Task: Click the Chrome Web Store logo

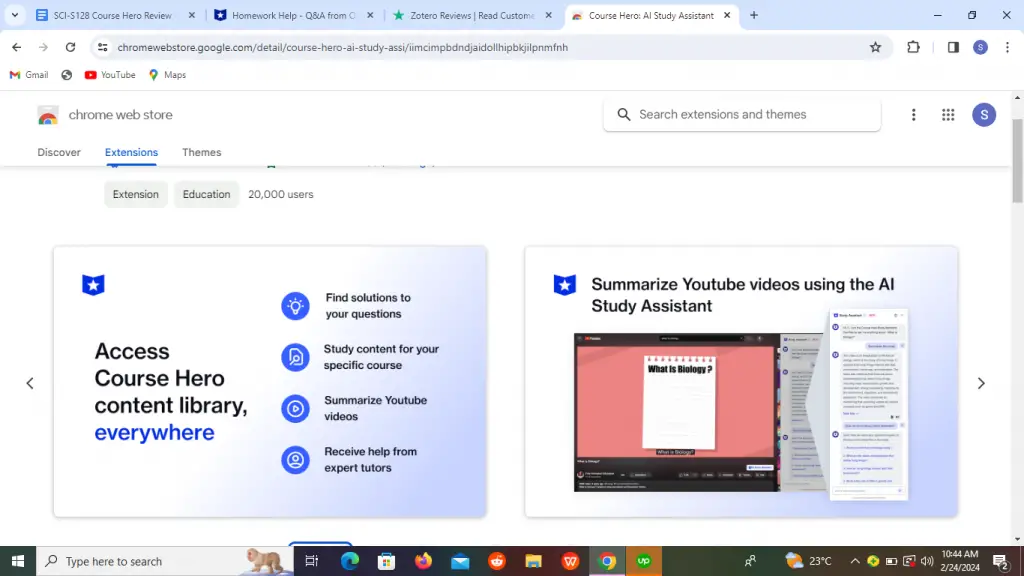Action: 48,115
